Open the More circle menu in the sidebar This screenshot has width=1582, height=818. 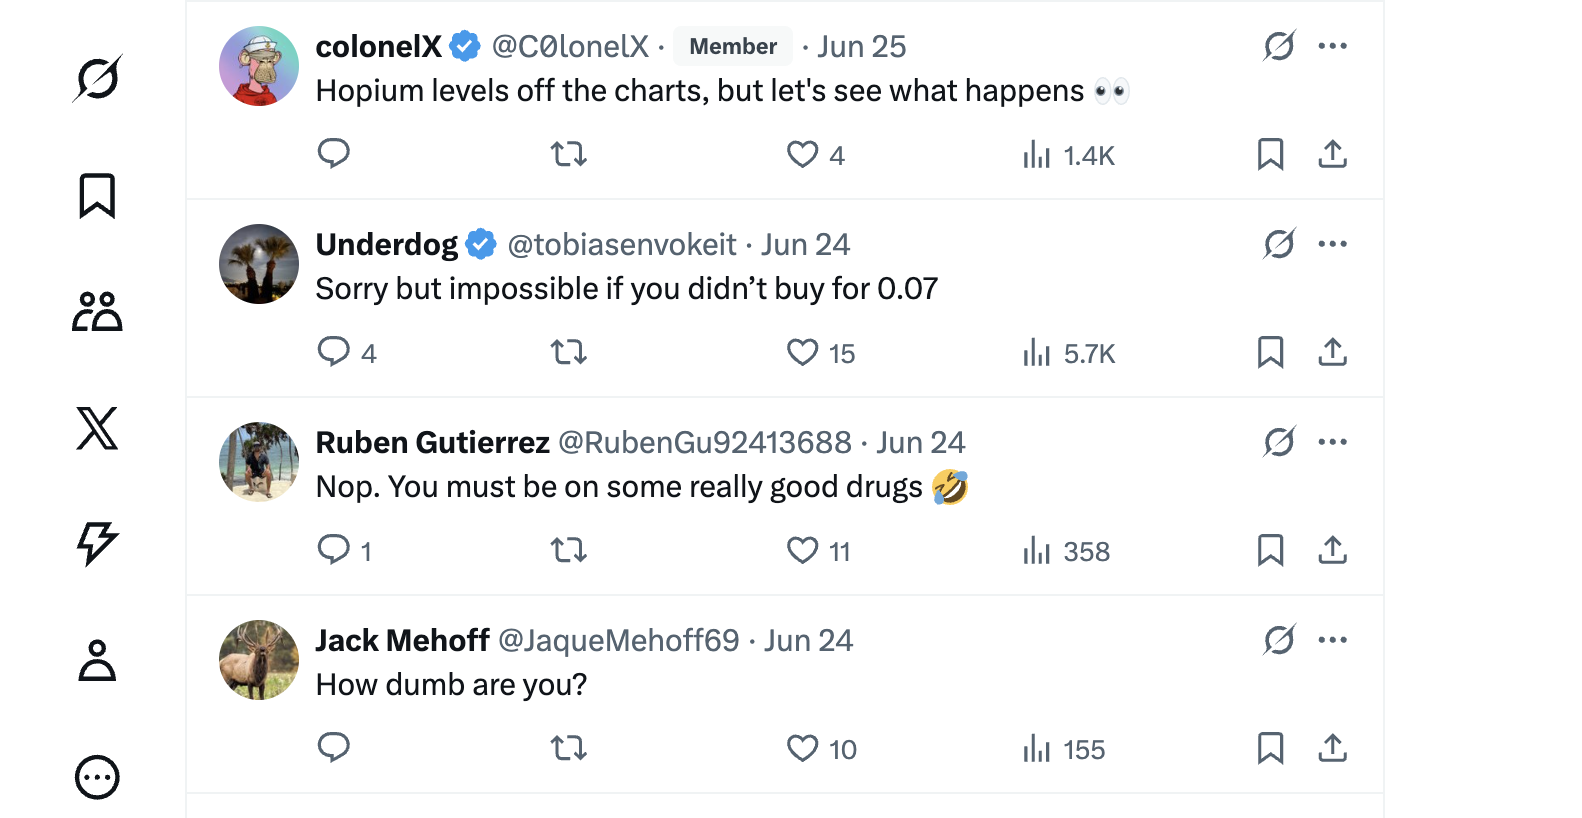coord(97,777)
